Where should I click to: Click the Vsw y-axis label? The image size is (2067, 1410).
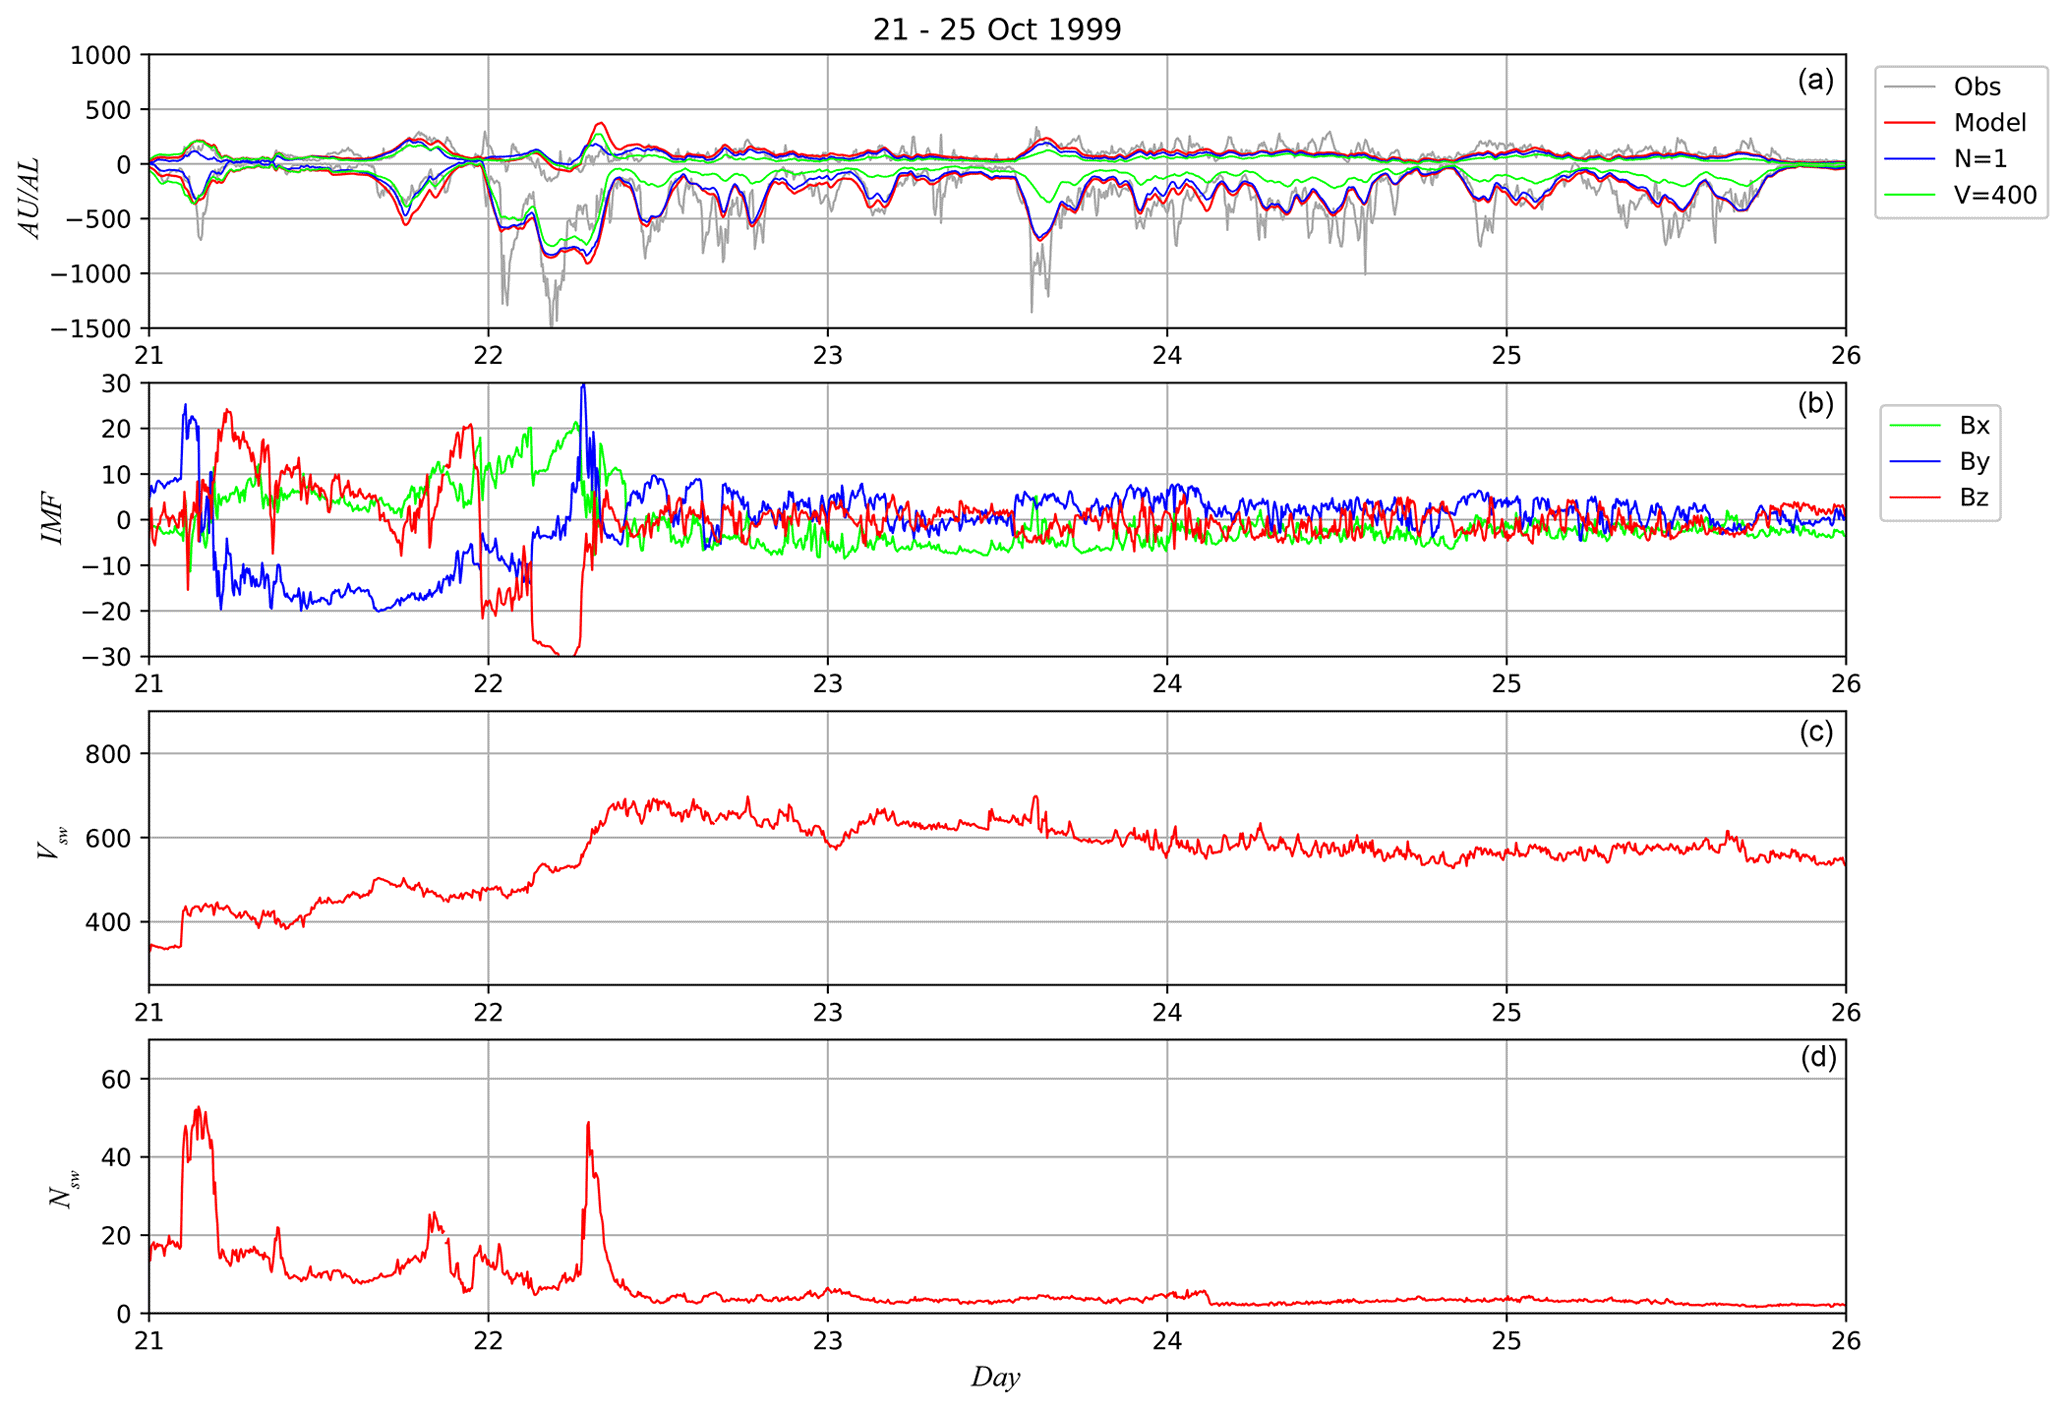(x=51, y=845)
